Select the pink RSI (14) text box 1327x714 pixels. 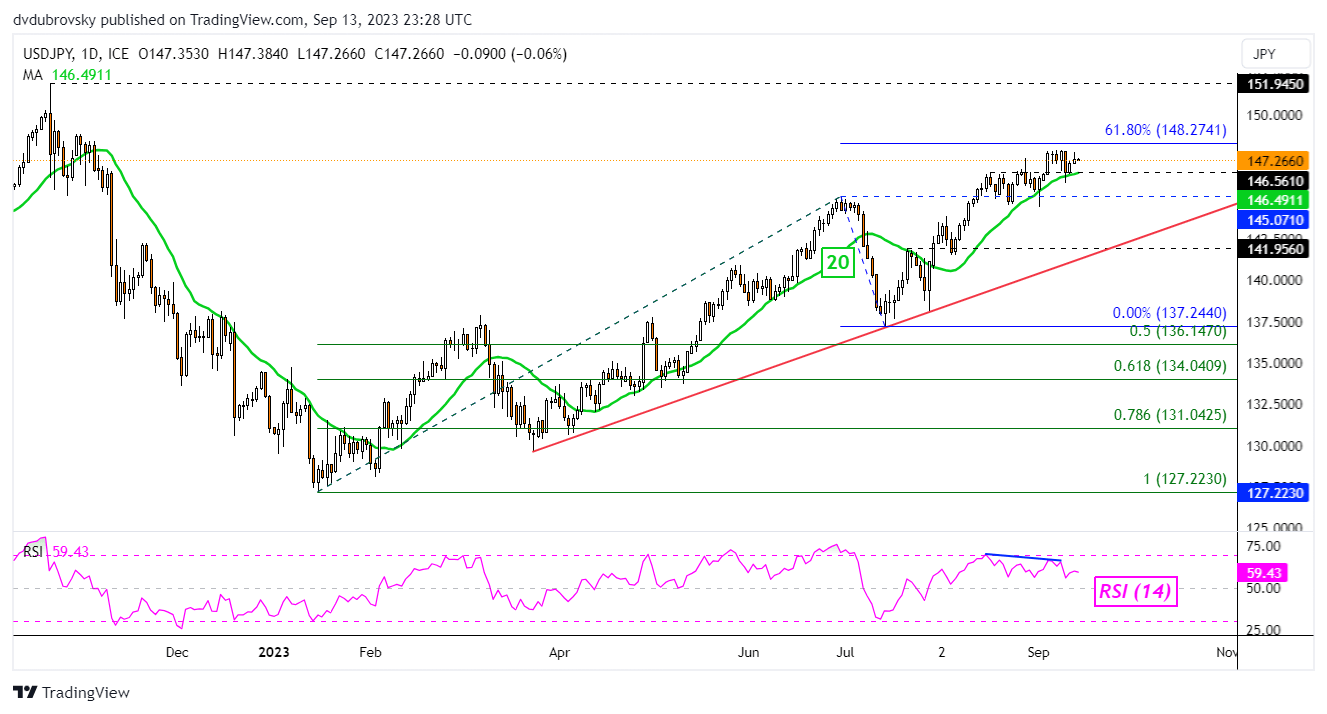point(1134,591)
